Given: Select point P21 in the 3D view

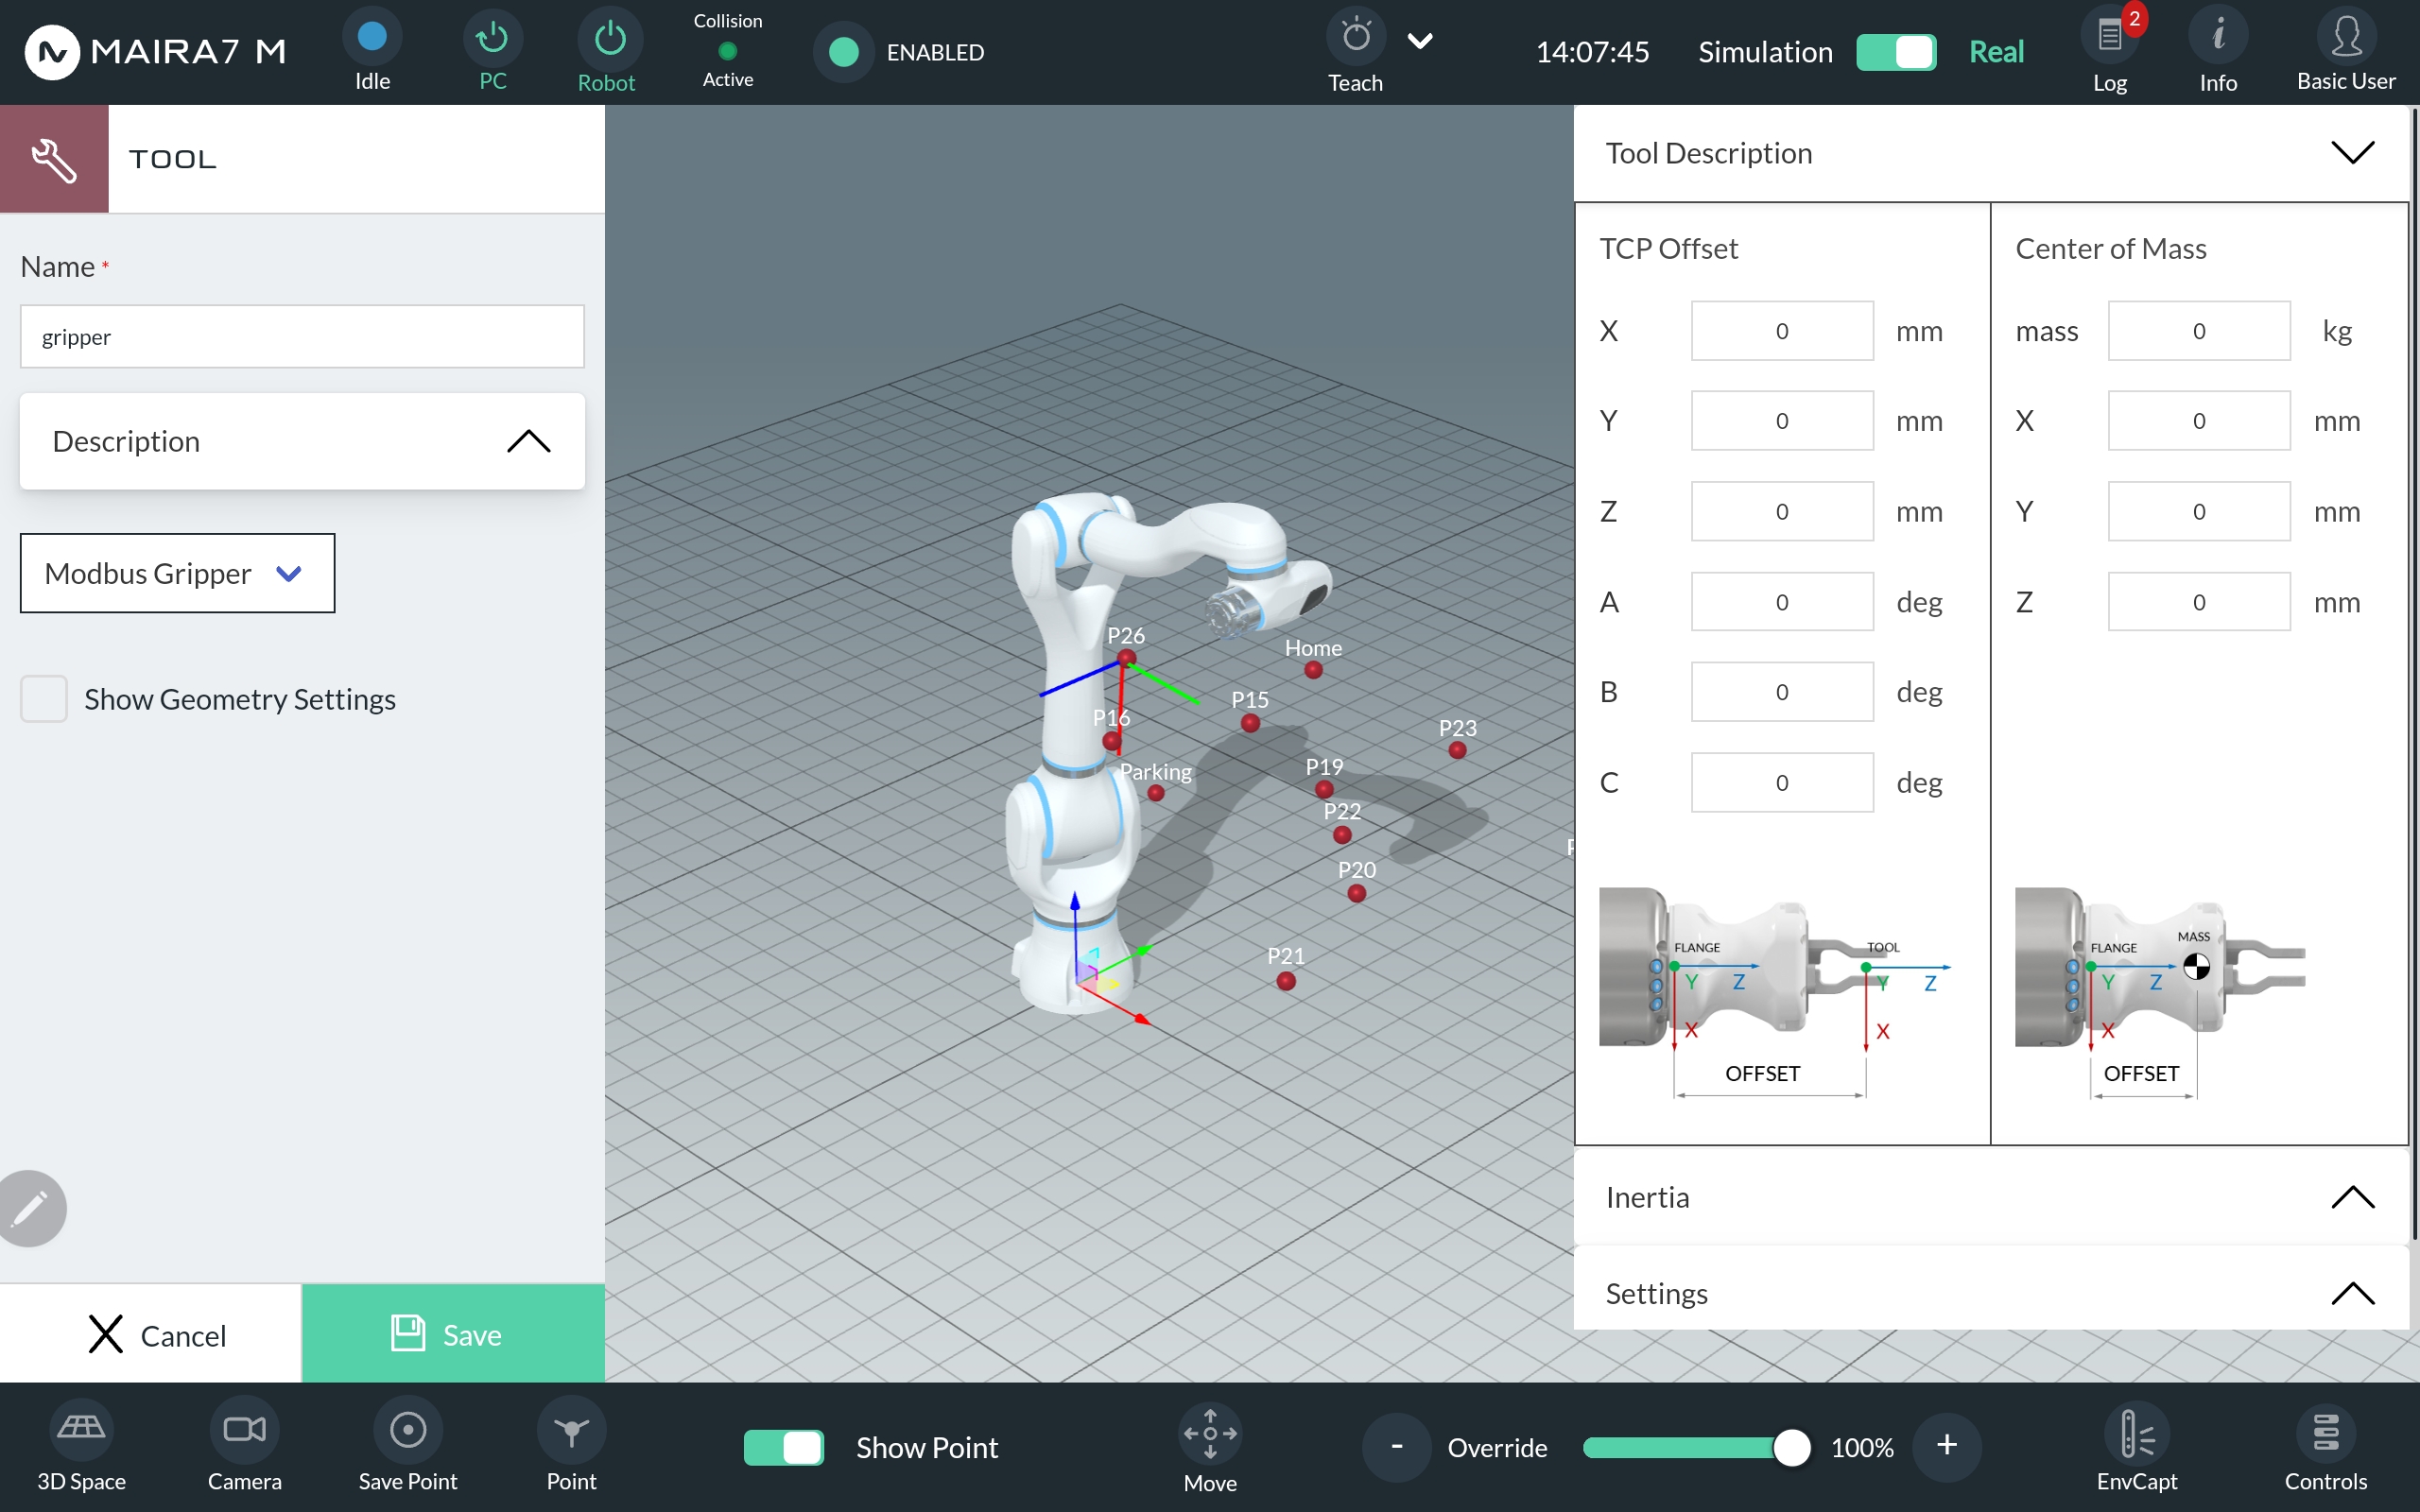Looking at the screenshot, I should pyautogui.click(x=1286, y=981).
